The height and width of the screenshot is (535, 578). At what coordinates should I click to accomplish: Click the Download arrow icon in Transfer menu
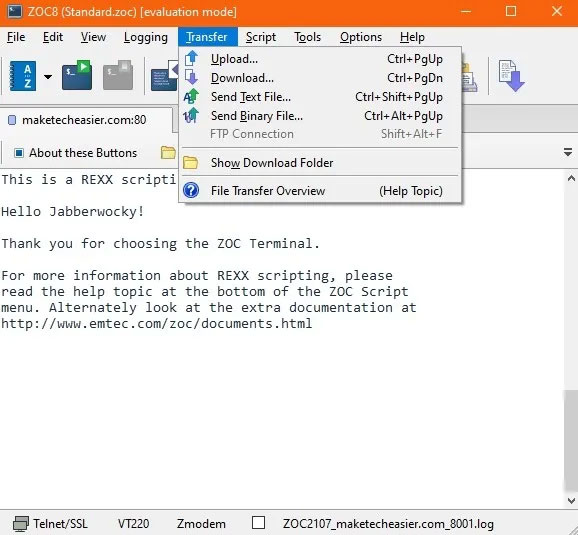(x=191, y=77)
